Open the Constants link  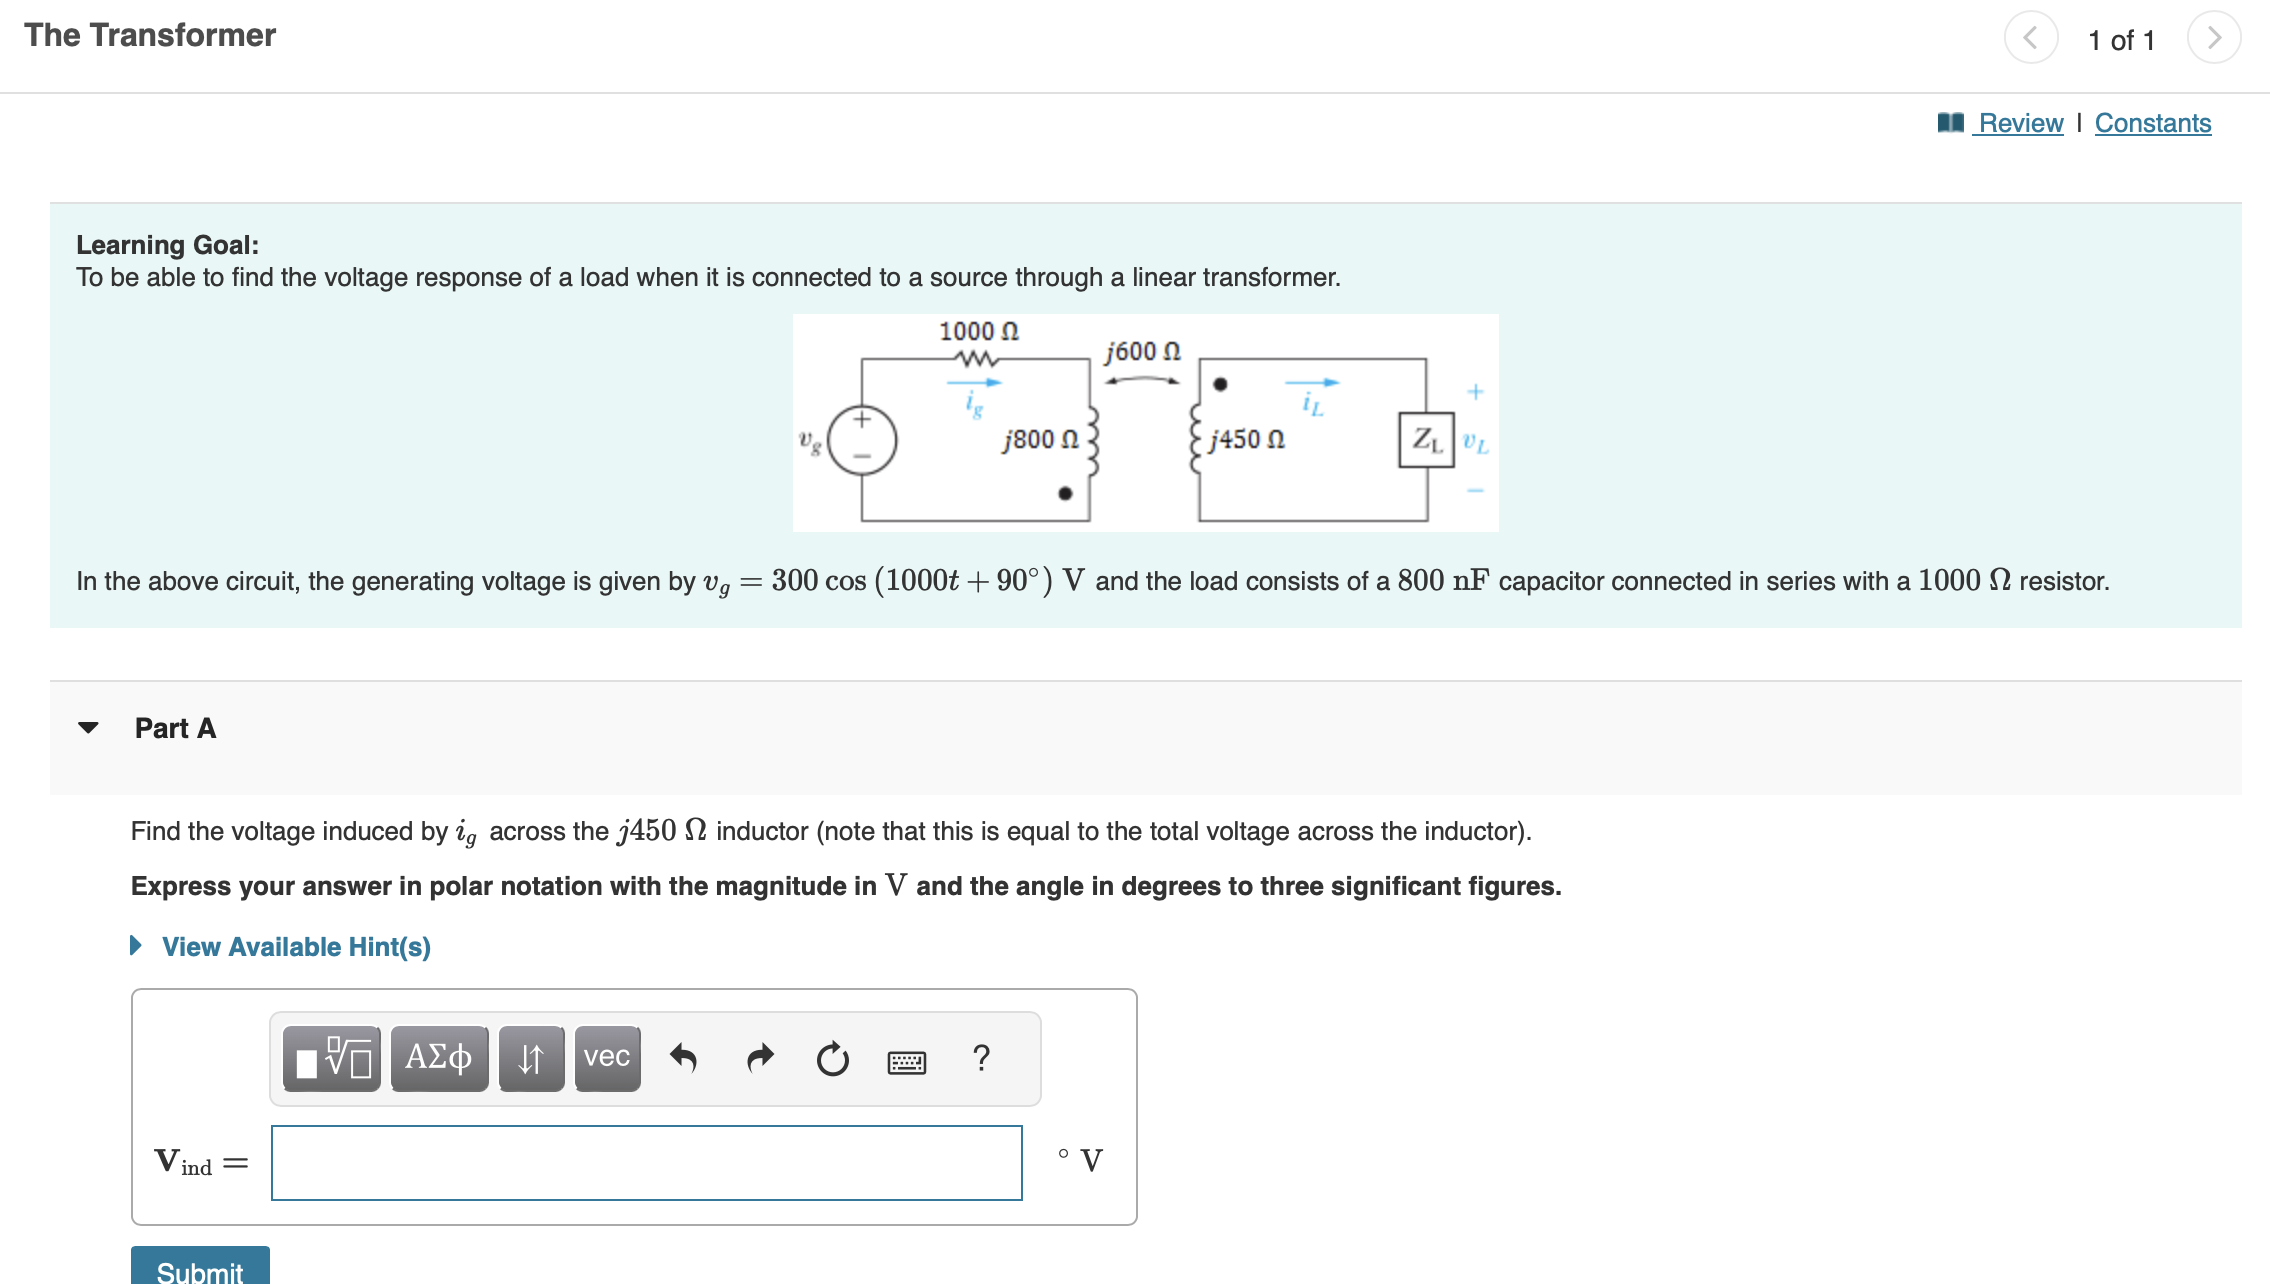coord(2153,123)
